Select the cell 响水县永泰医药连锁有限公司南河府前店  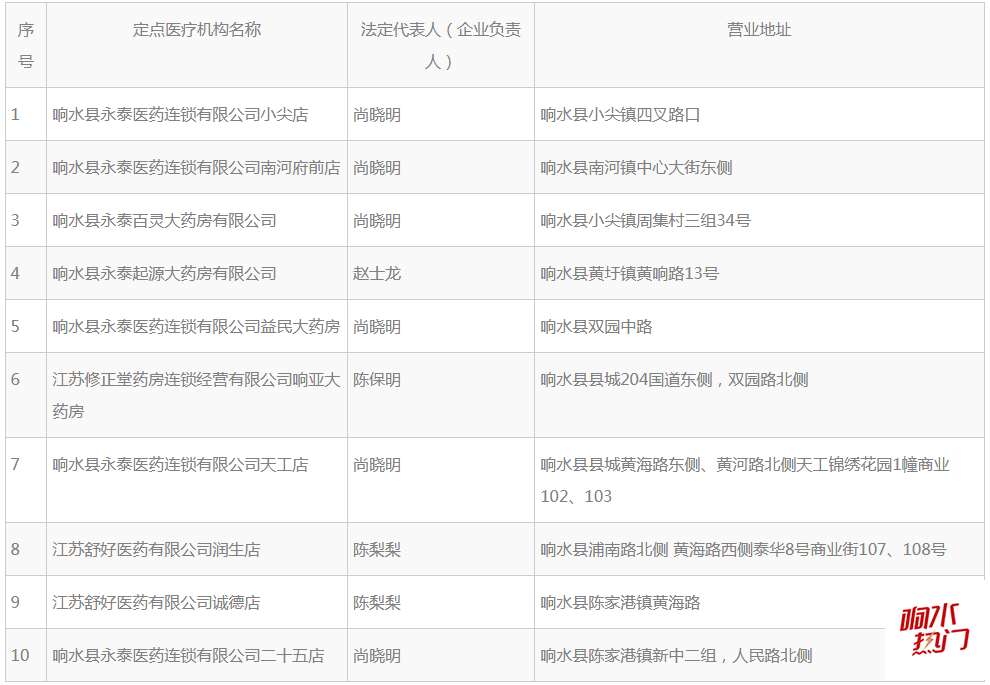click(196, 168)
